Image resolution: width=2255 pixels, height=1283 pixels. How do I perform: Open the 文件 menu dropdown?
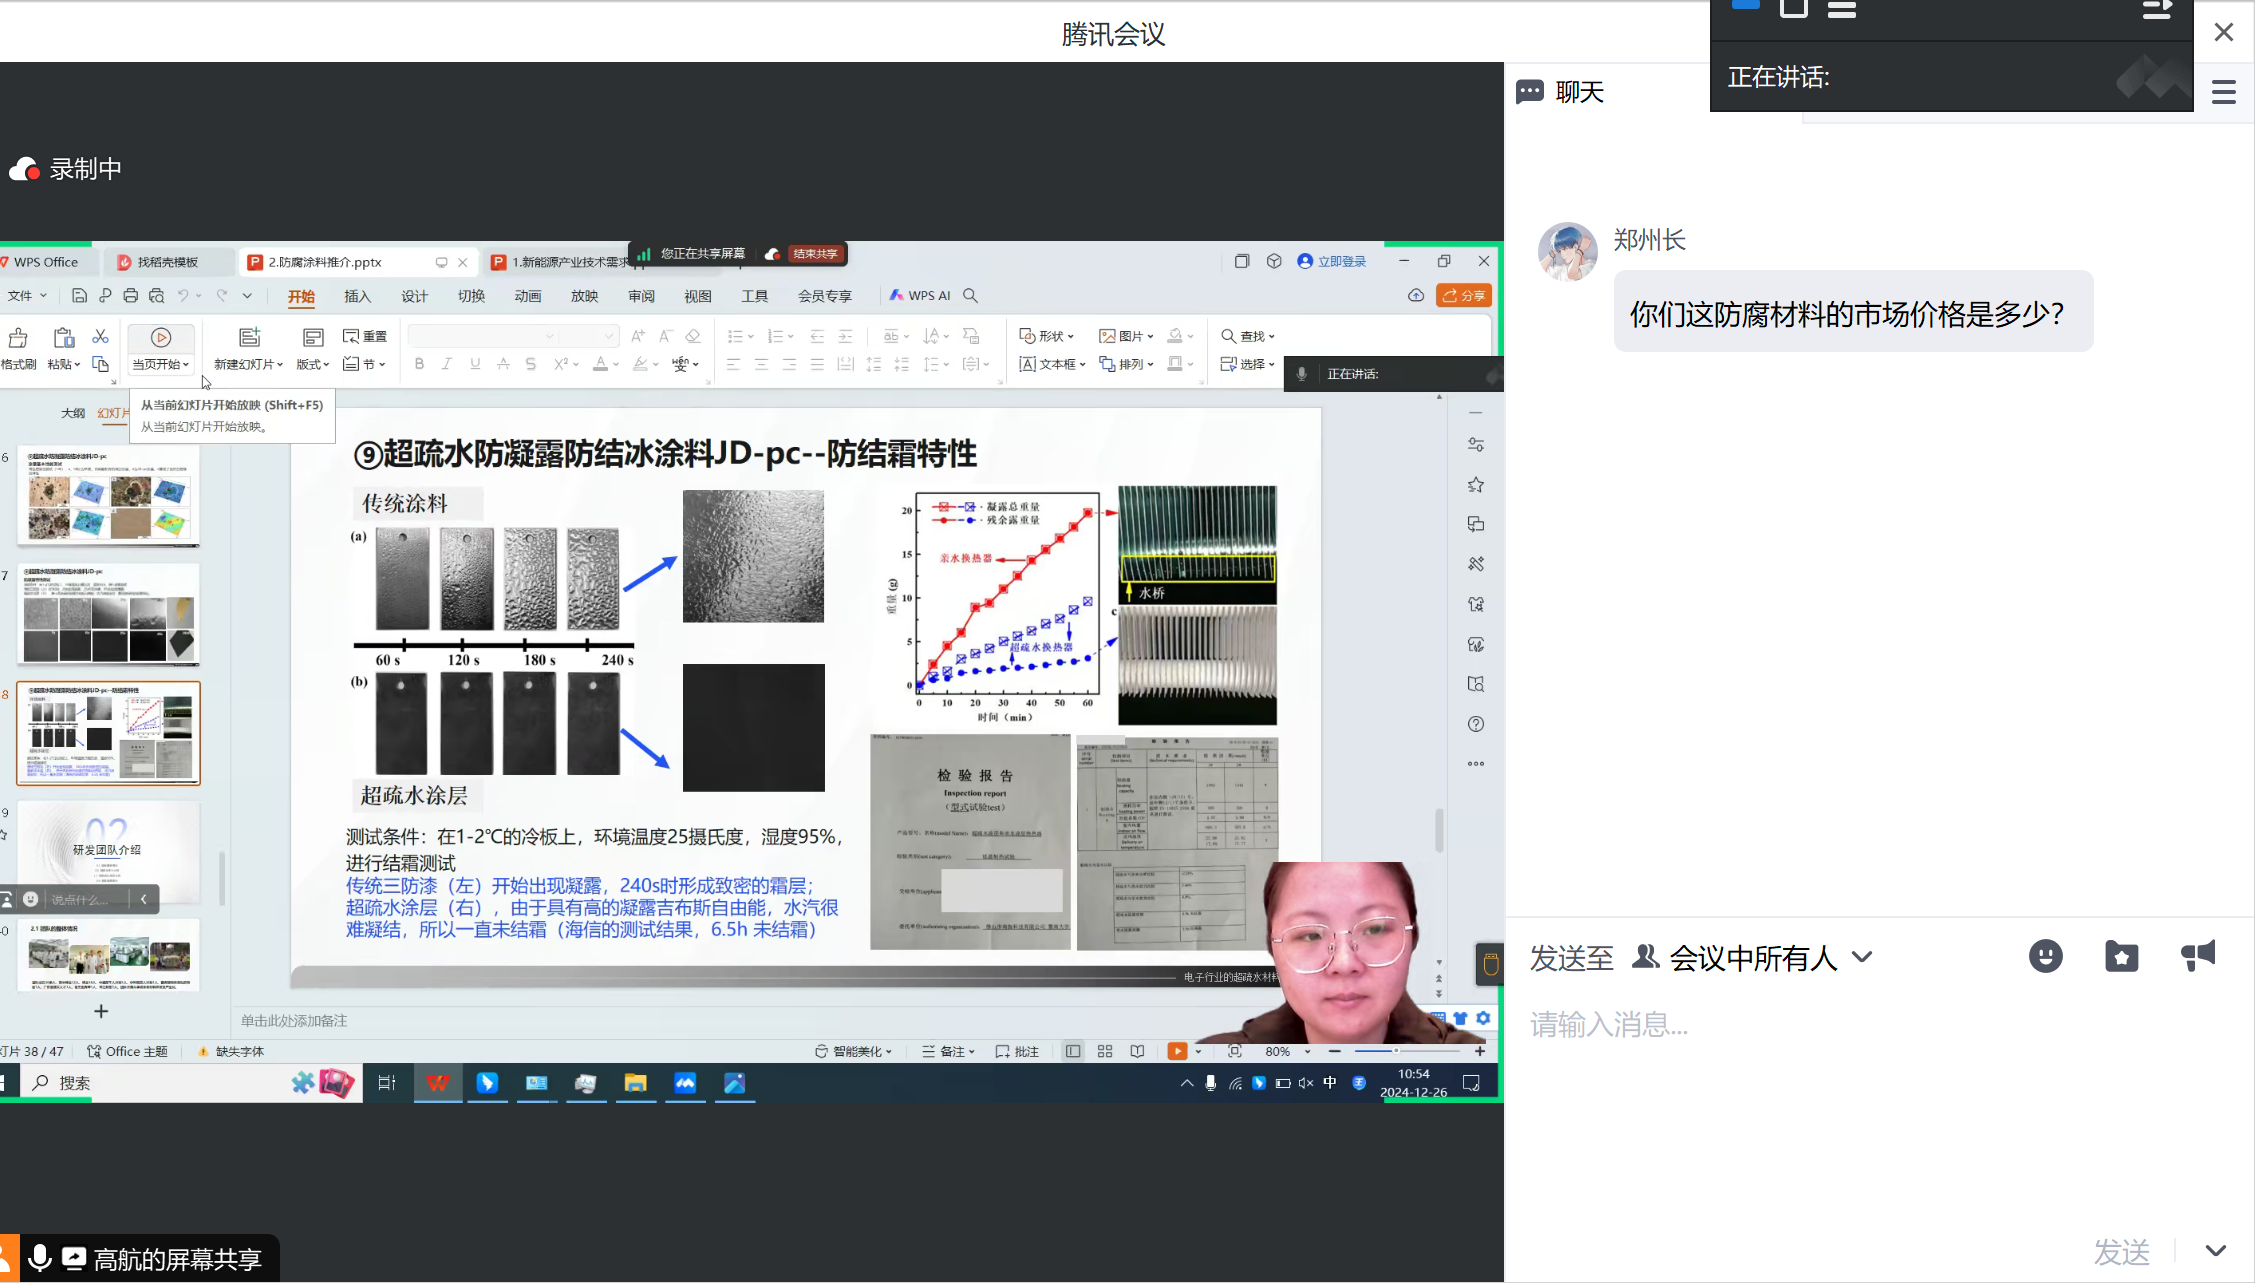click(28, 295)
